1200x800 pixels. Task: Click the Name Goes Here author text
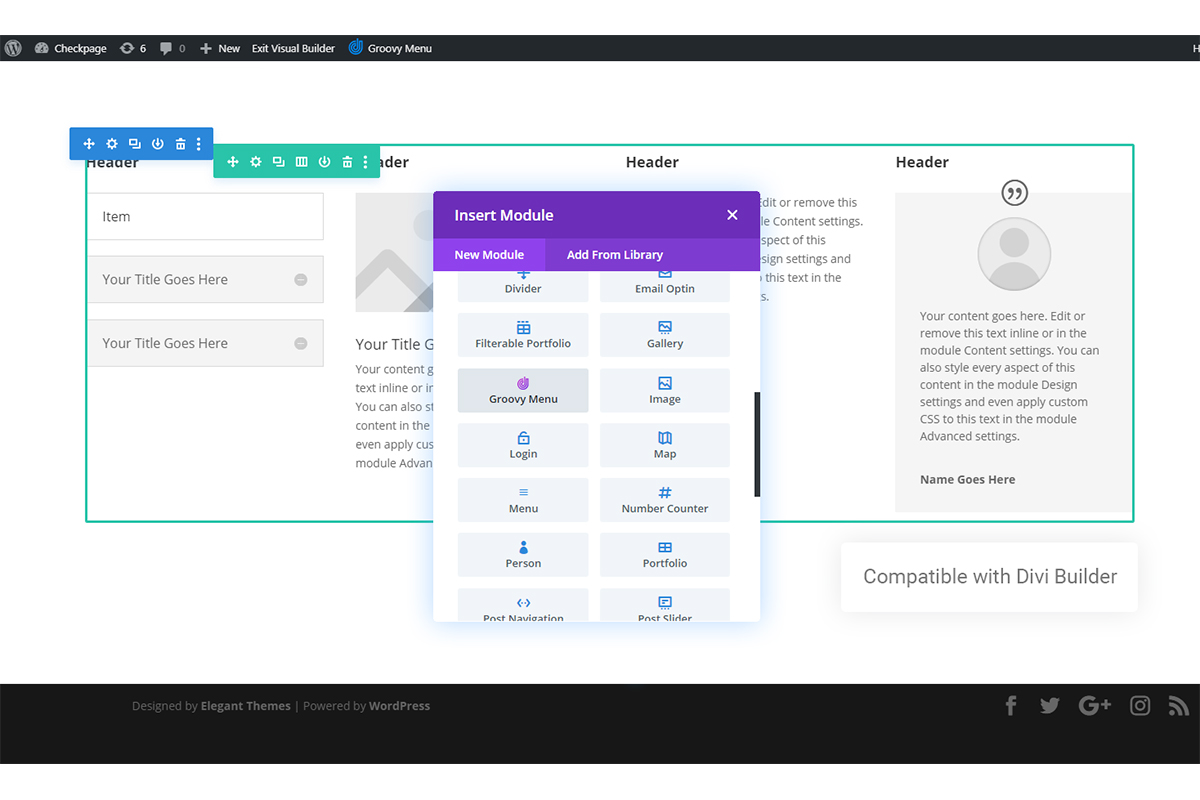point(967,480)
